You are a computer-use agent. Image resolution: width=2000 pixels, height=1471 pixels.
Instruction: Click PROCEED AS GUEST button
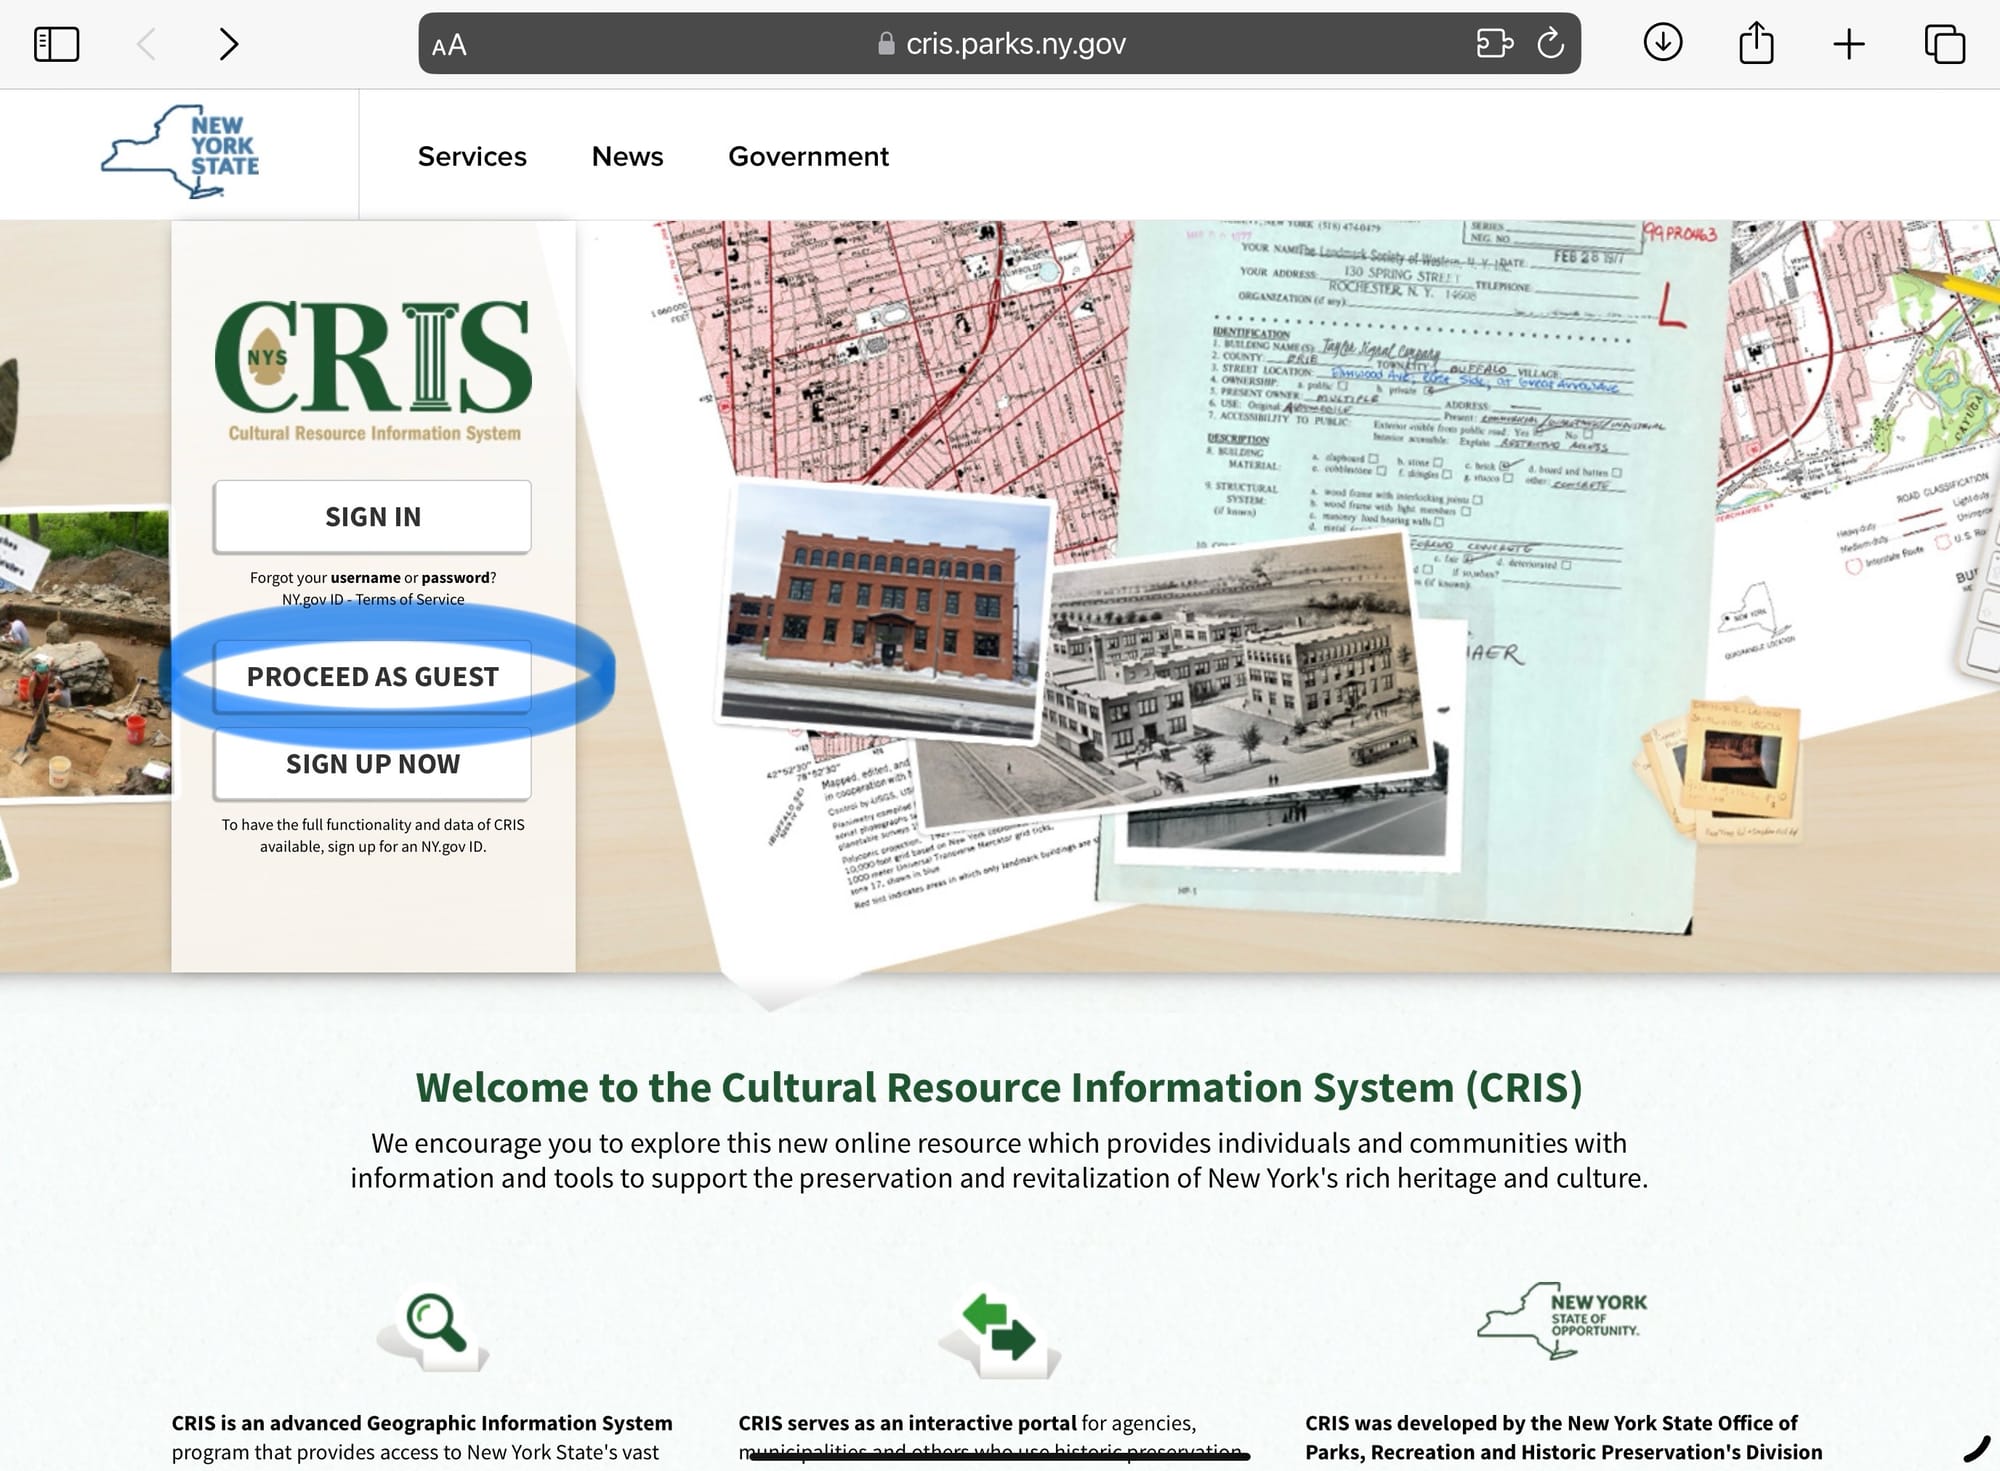(372, 677)
